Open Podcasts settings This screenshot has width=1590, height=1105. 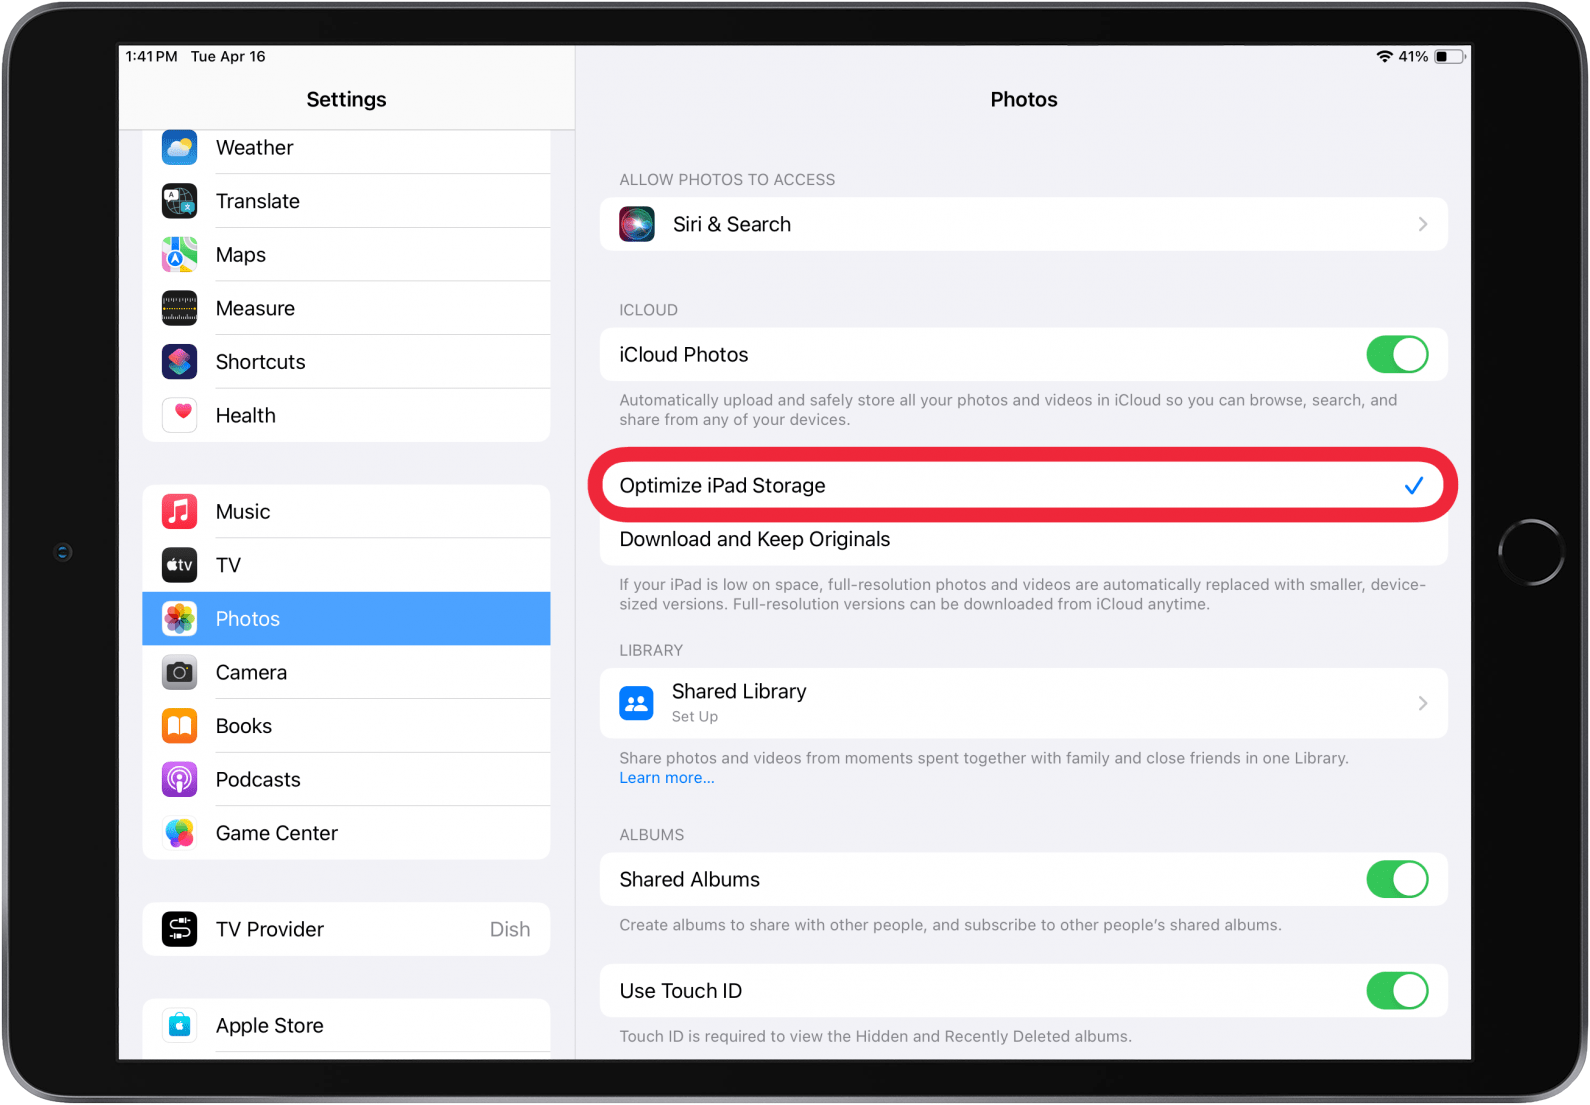[x=346, y=779]
